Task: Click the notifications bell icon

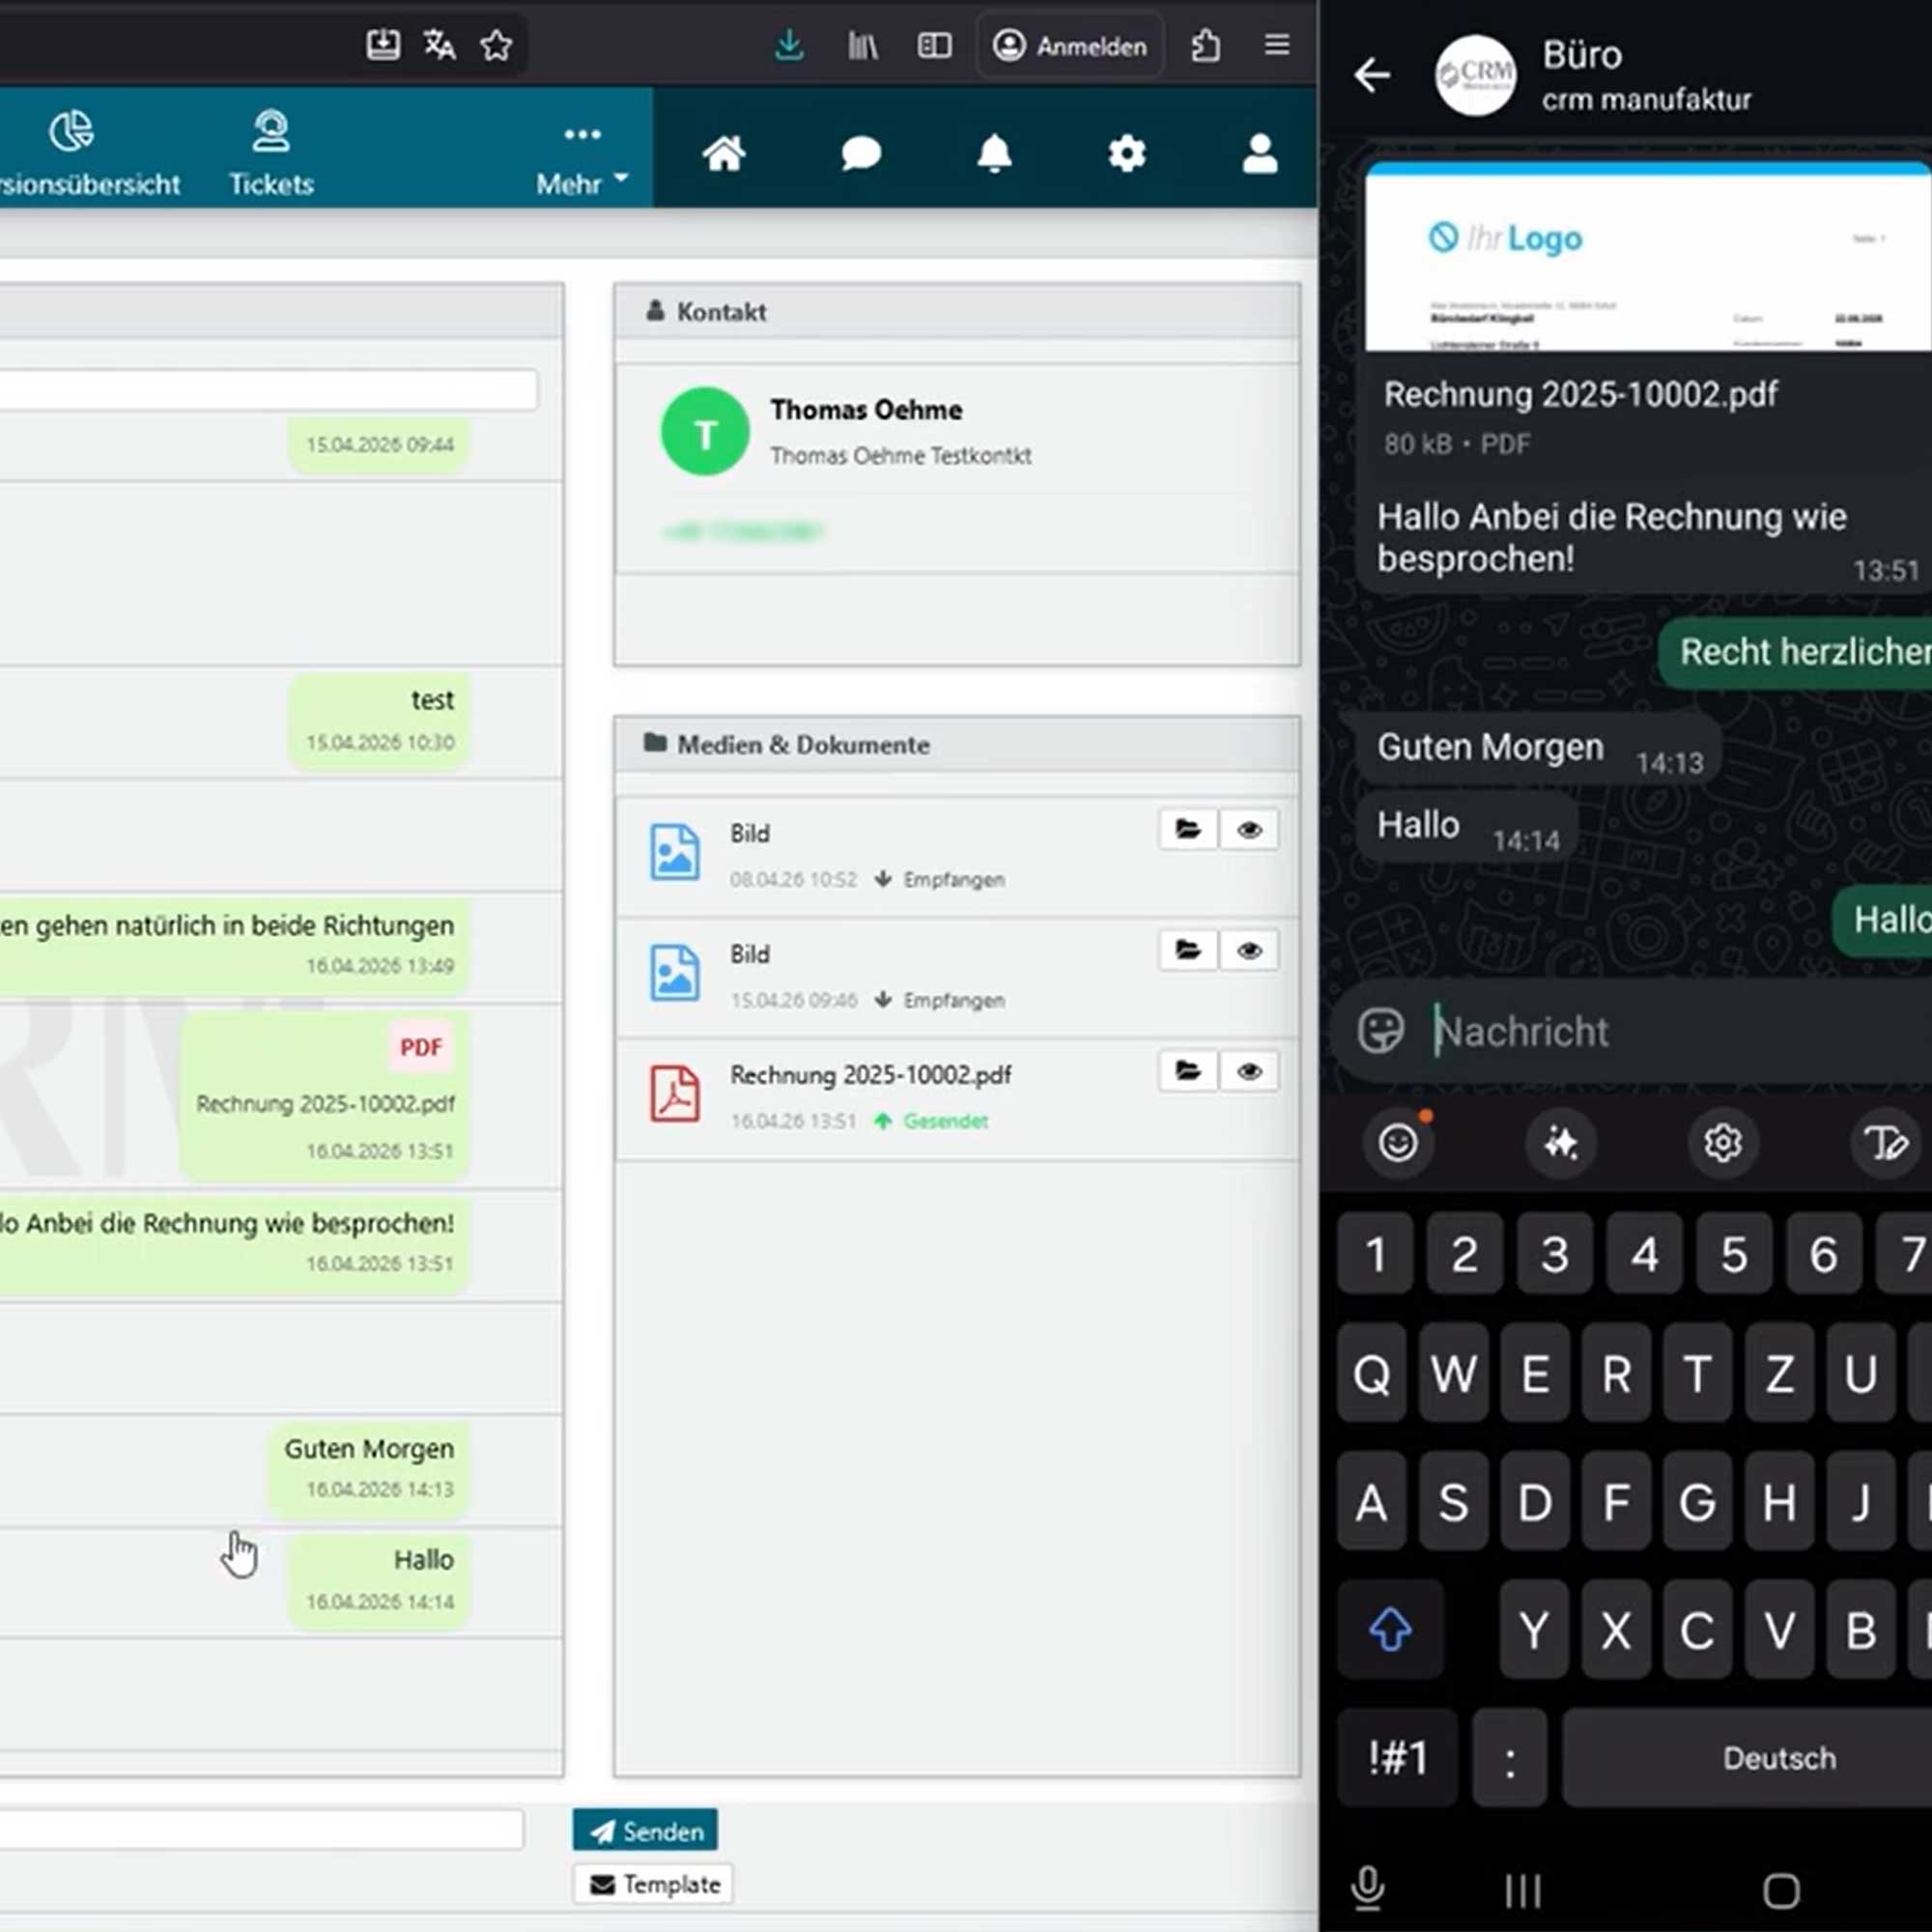Action: tap(993, 152)
